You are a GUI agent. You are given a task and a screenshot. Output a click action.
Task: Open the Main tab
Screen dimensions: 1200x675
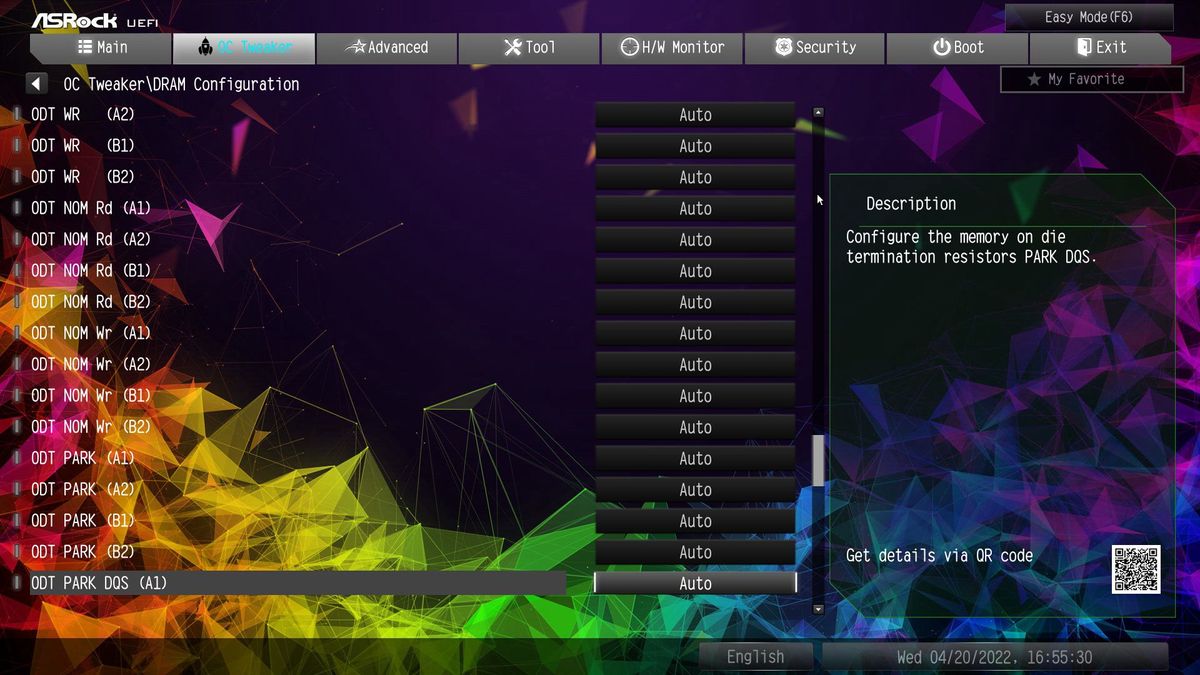(x=101, y=47)
